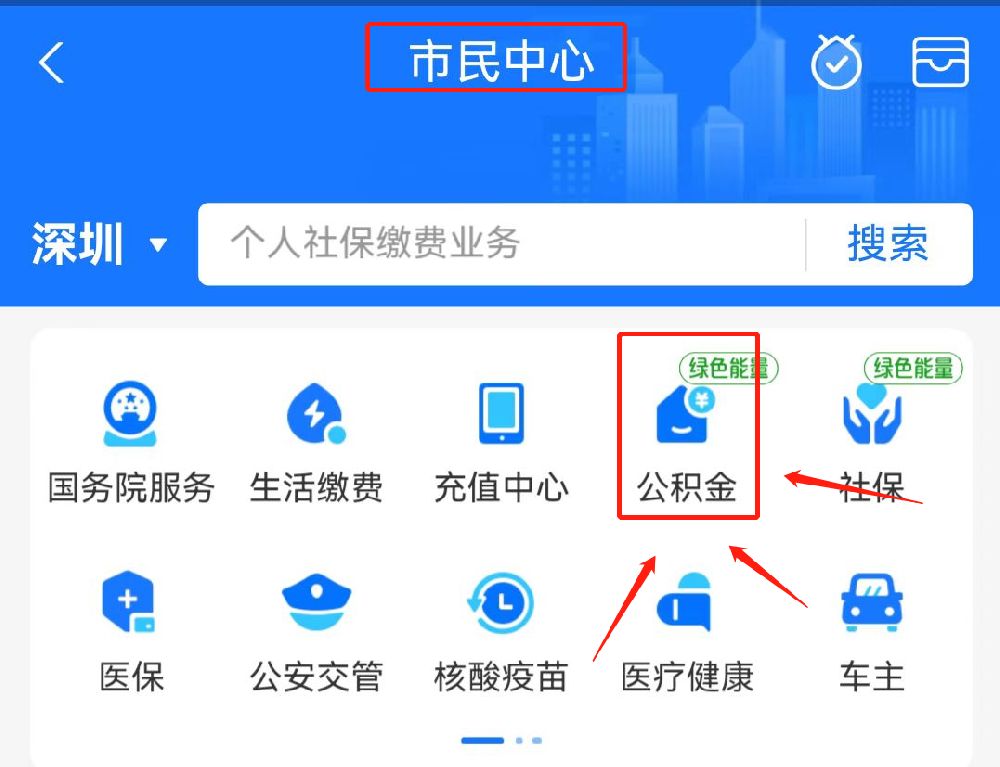Open the 国务院服务 icon
The height and width of the screenshot is (767, 1000).
130,414
